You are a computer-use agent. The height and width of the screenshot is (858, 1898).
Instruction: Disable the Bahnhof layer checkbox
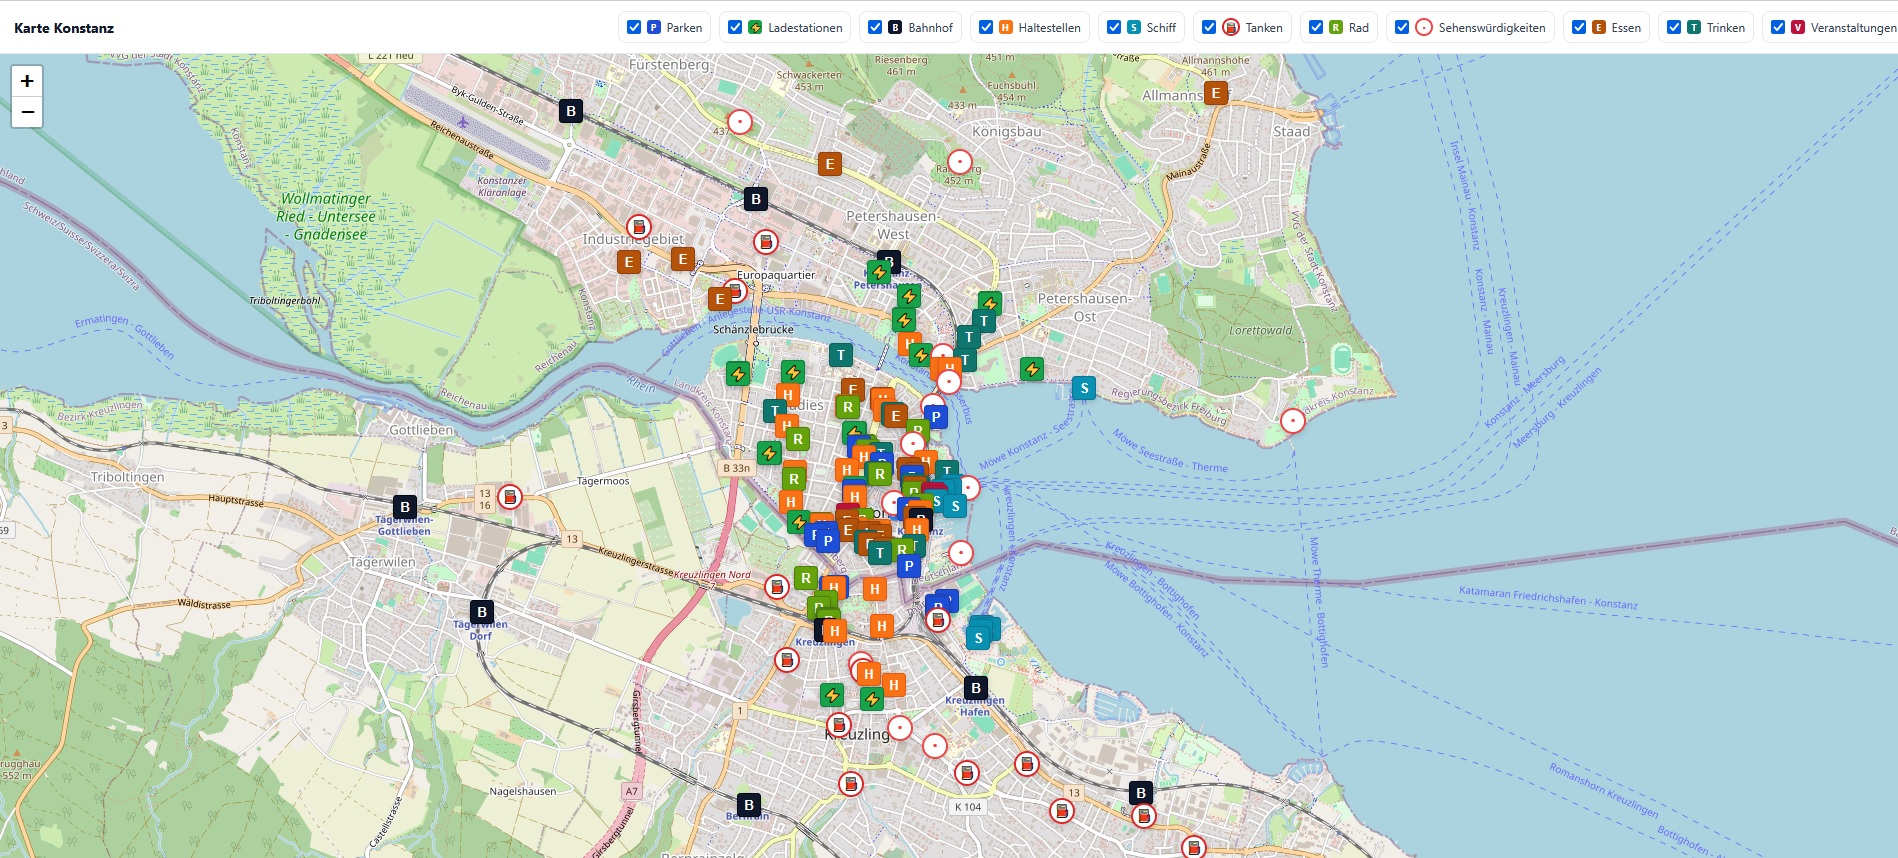(875, 27)
